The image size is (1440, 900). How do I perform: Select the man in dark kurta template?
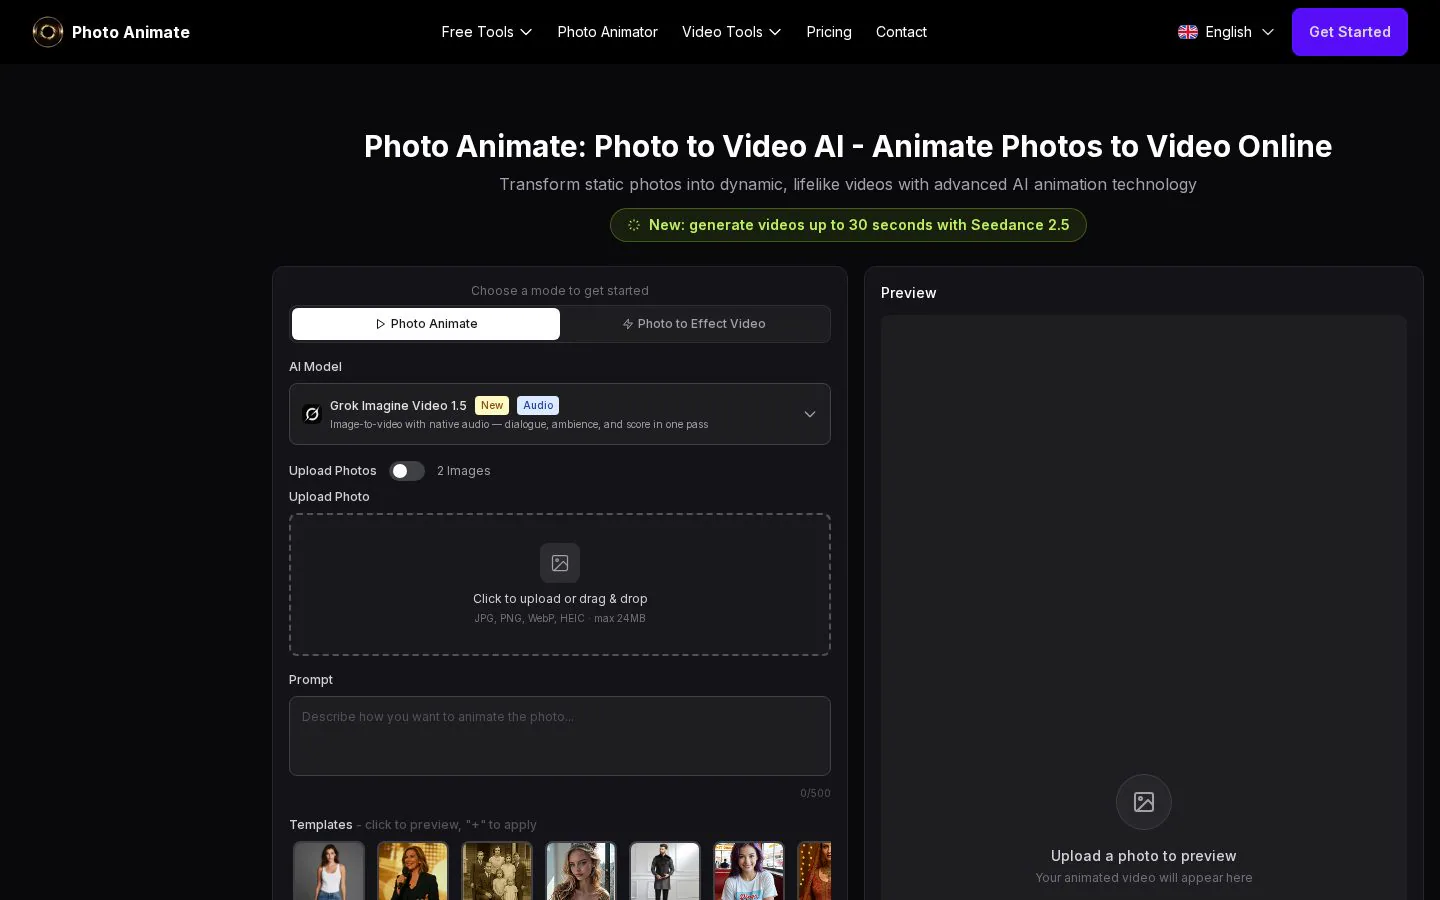(x=665, y=871)
